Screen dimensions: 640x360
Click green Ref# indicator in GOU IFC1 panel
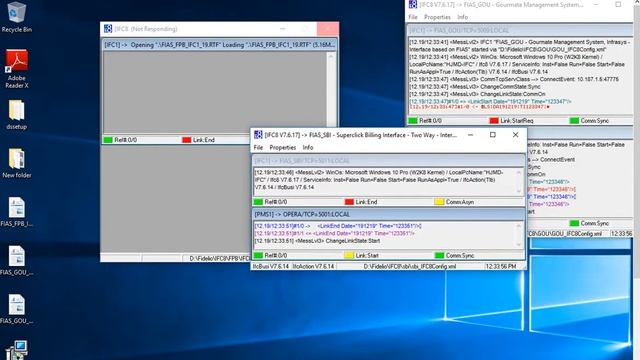click(x=413, y=121)
